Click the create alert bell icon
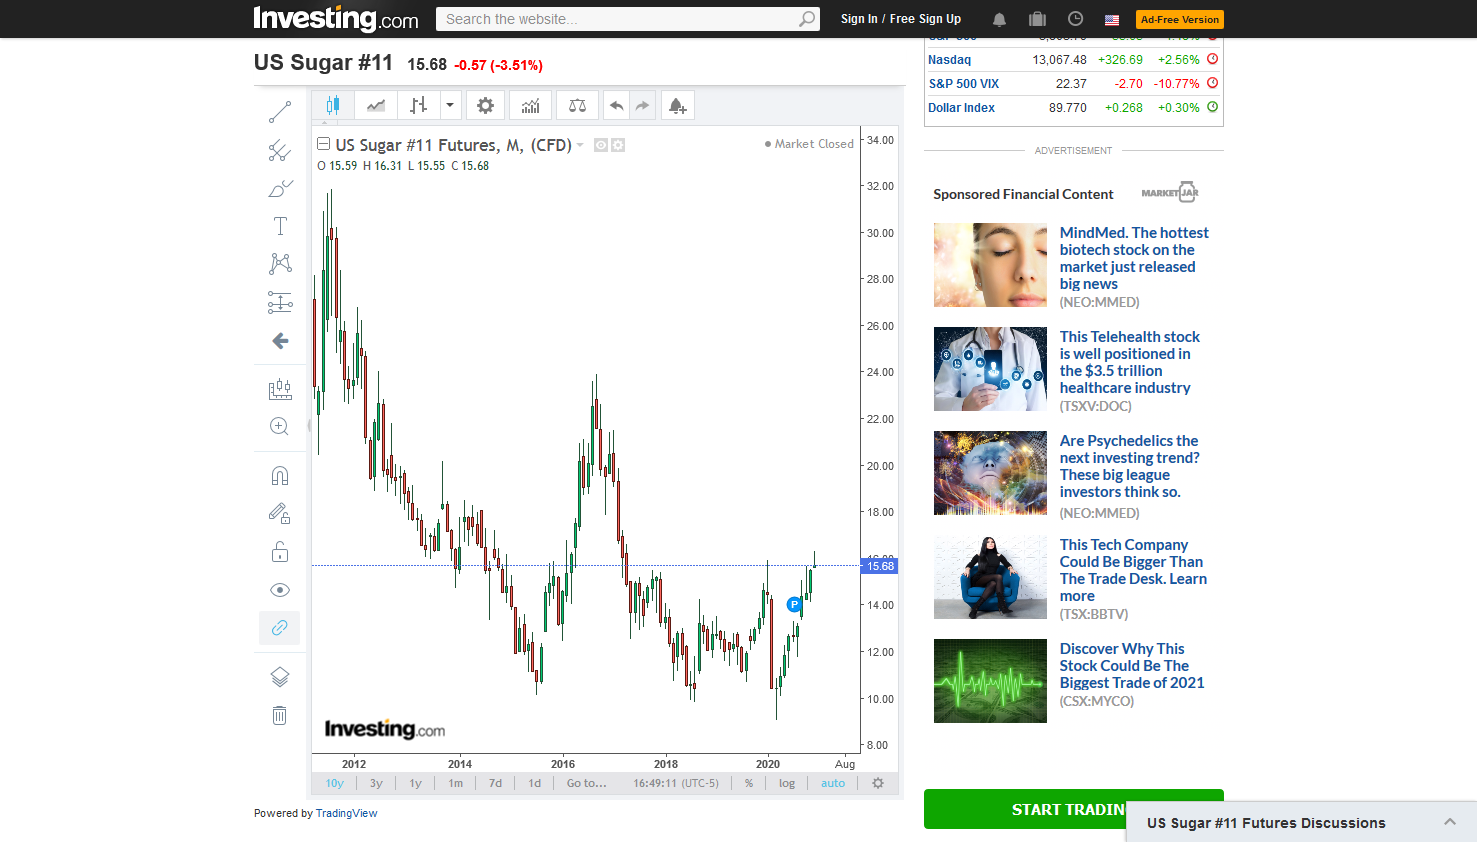 pyautogui.click(x=677, y=105)
